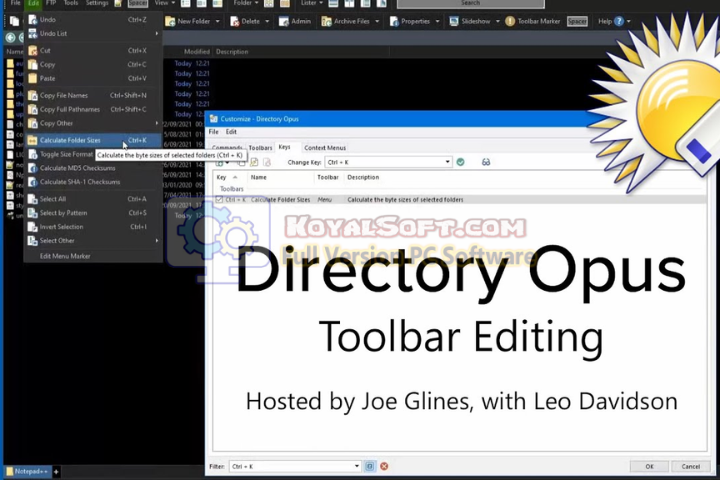Click the green checkmark apply-key icon
This screenshot has height=480, width=720.
tap(460, 162)
